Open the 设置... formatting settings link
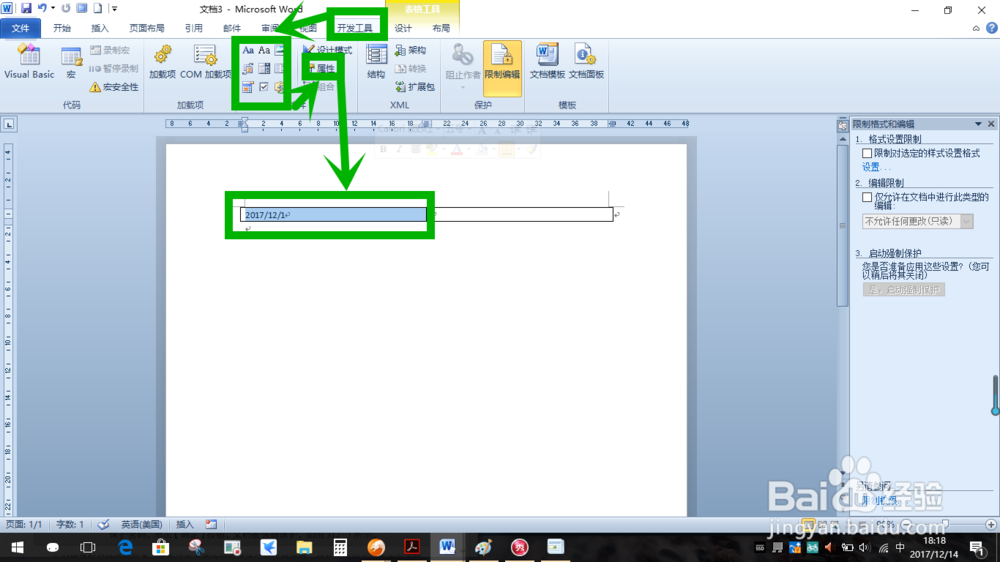The height and width of the screenshot is (562, 1000). tap(876, 167)
